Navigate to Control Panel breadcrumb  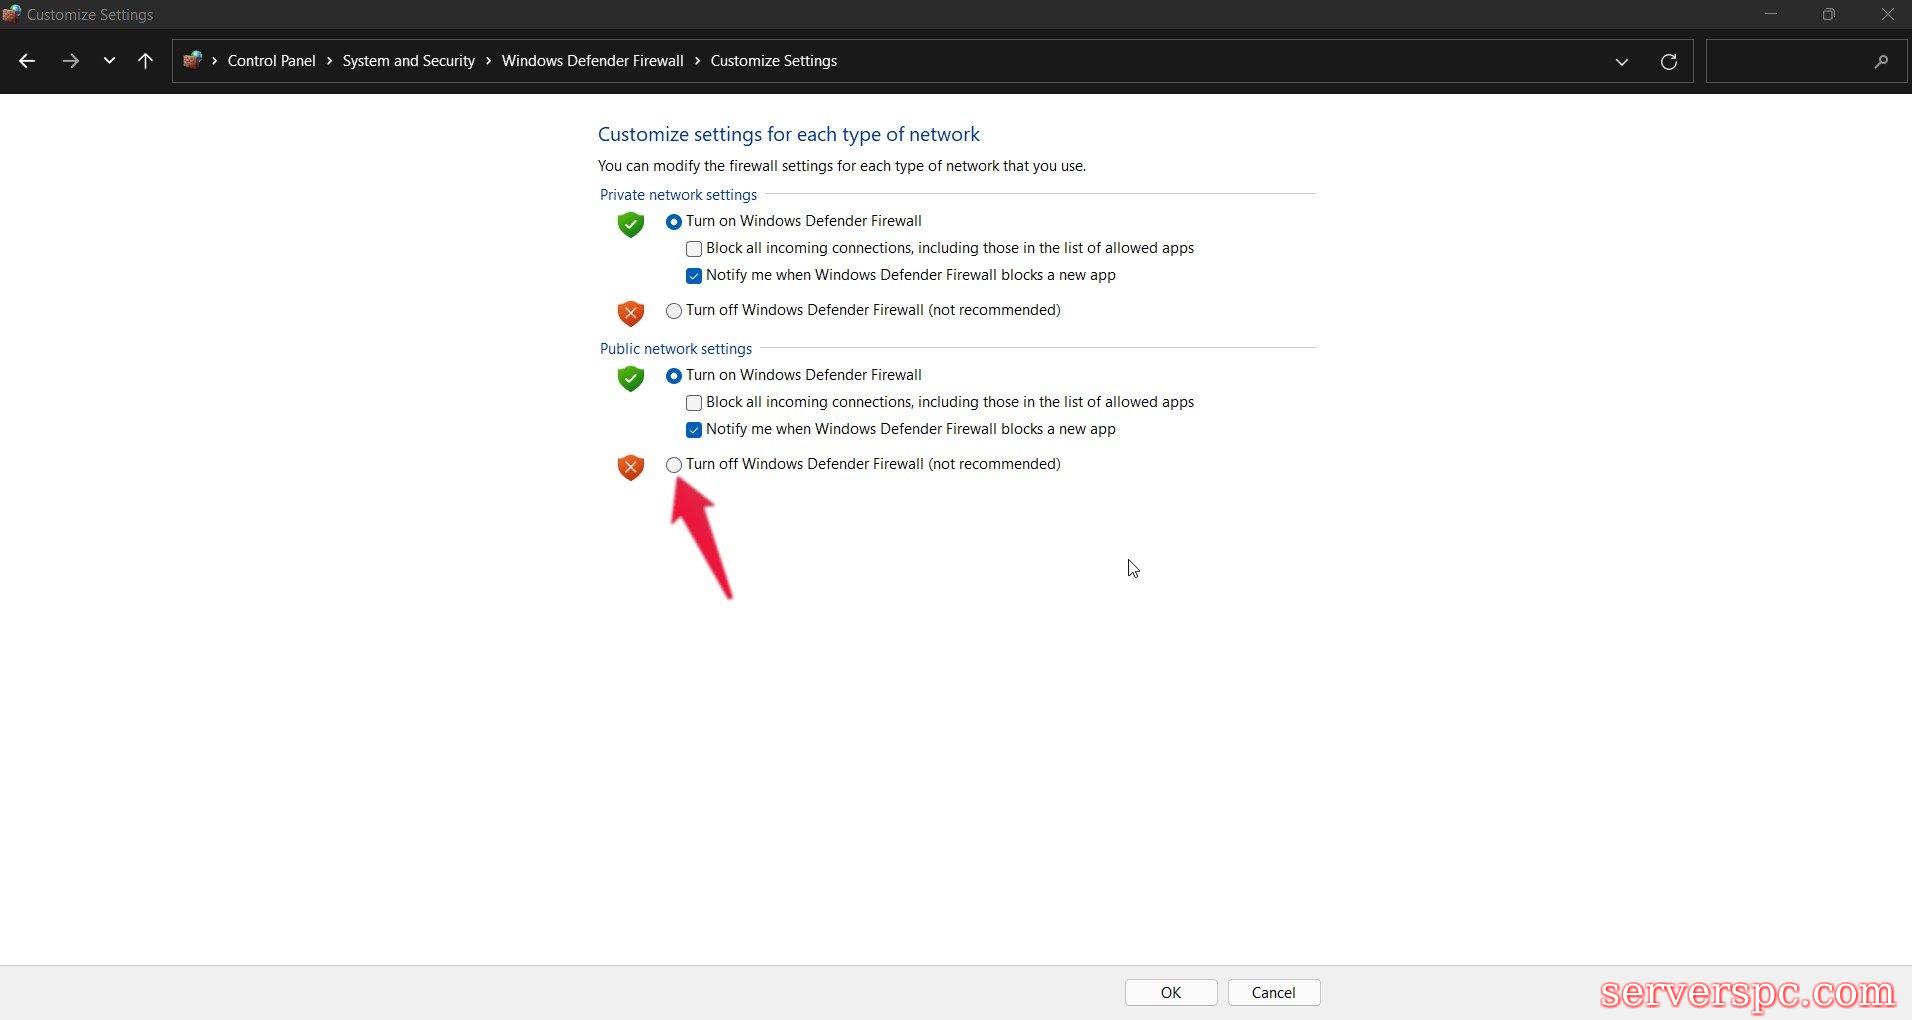(271, 61)
